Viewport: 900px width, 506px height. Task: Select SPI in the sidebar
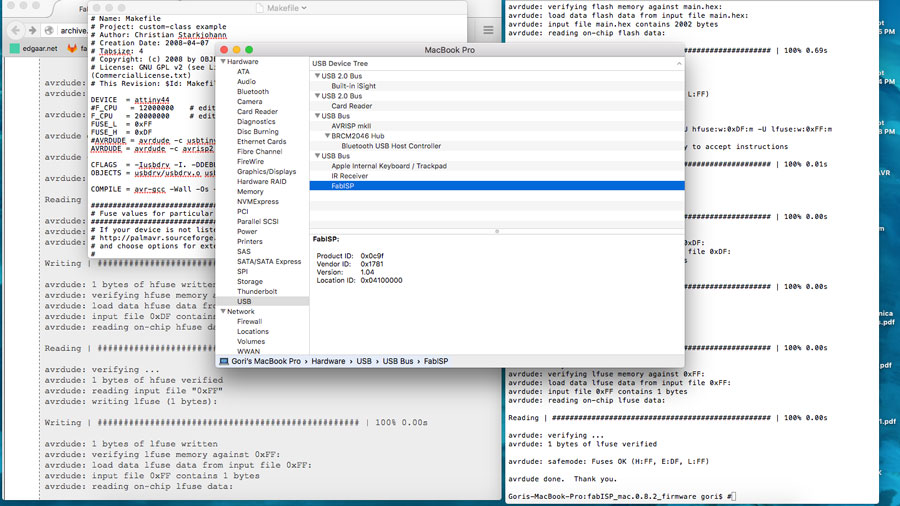(x=242, y=271)
